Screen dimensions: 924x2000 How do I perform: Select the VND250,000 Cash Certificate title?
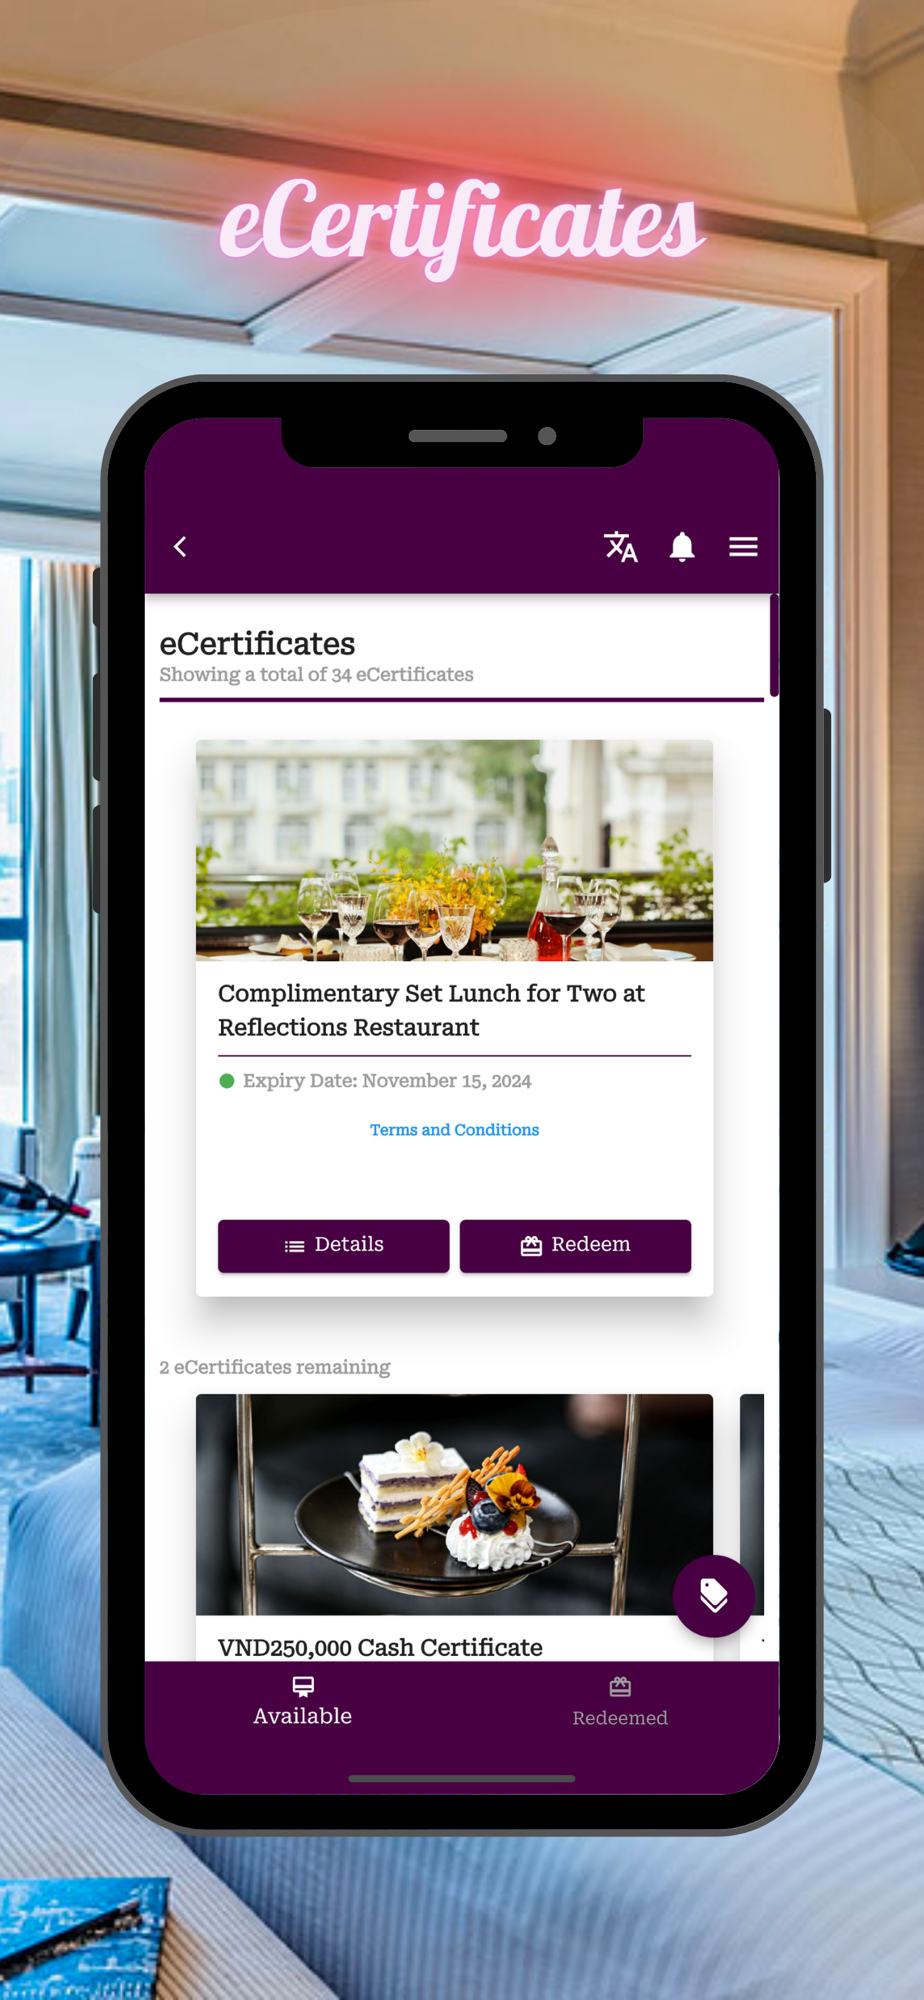pos(380,1647)
